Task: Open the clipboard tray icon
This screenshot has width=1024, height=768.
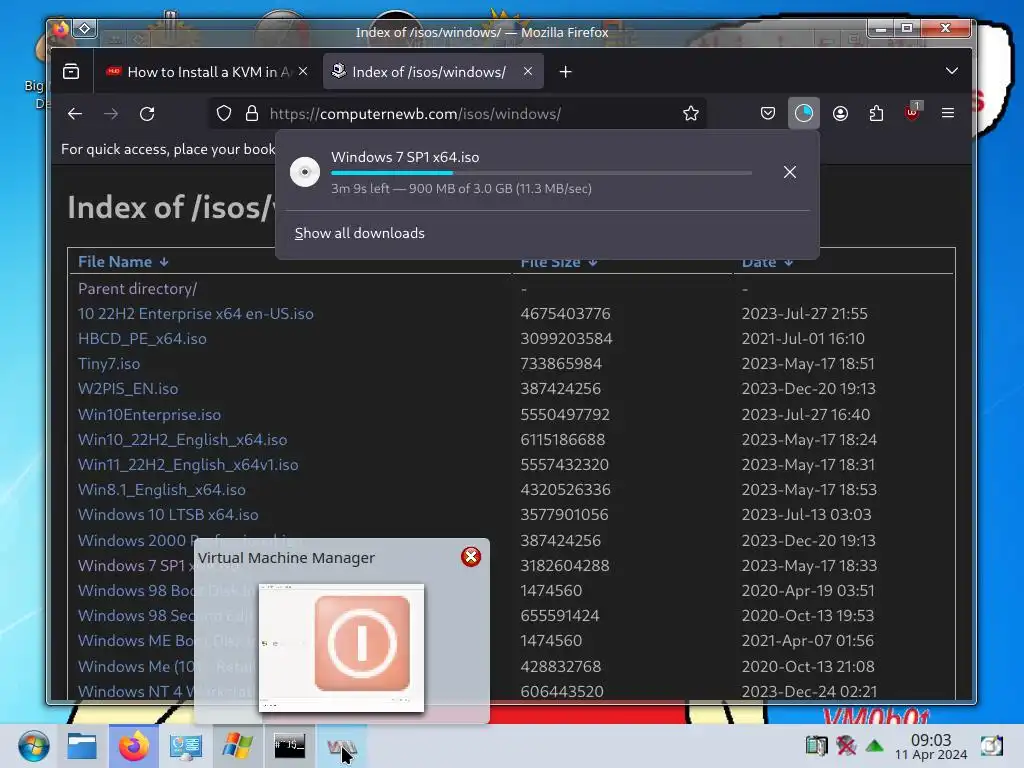Action: pos(816,745)
